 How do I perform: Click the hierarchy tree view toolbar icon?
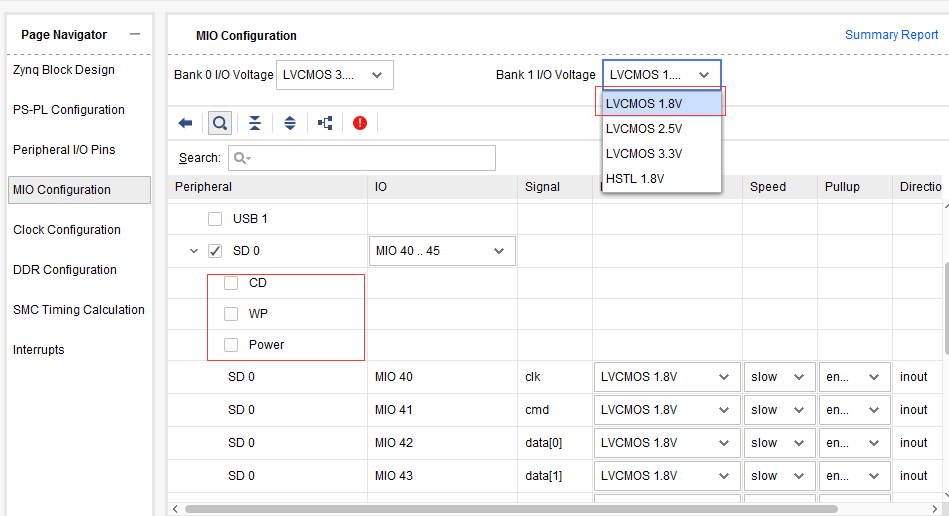point(325,123)
